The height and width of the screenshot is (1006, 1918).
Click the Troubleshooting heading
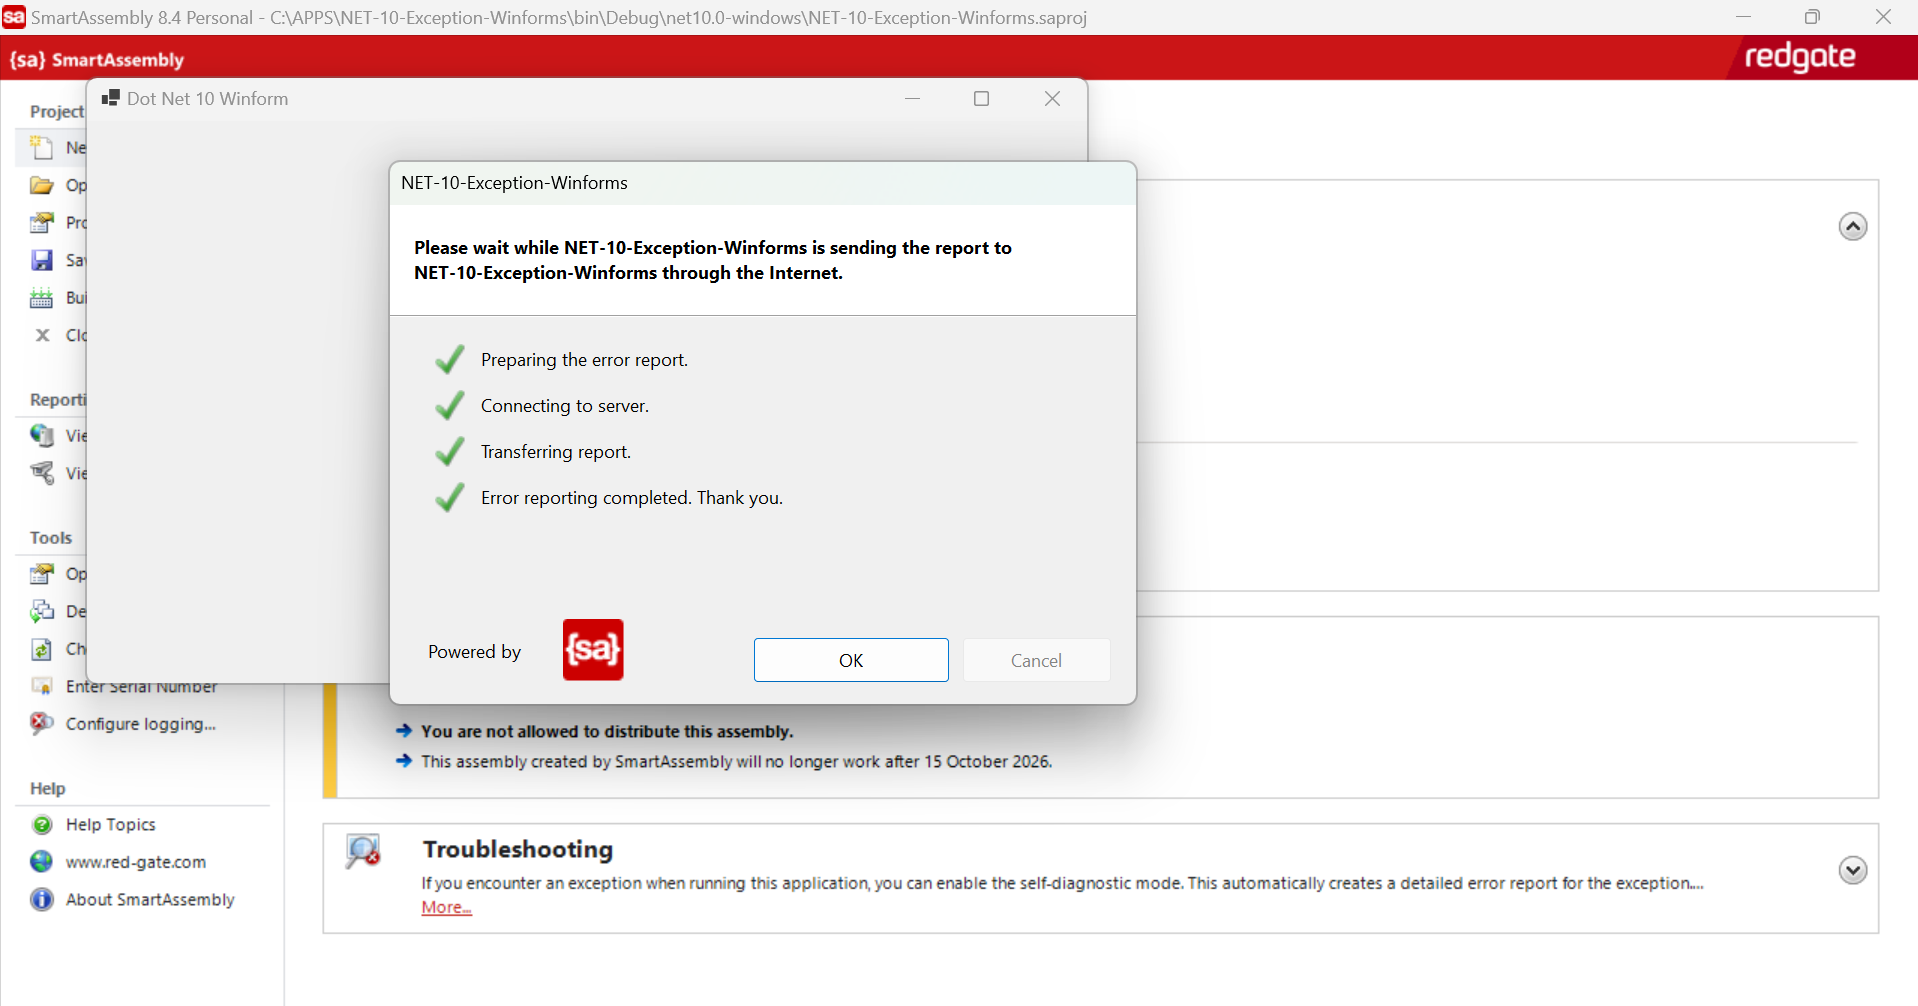[518, 849]
